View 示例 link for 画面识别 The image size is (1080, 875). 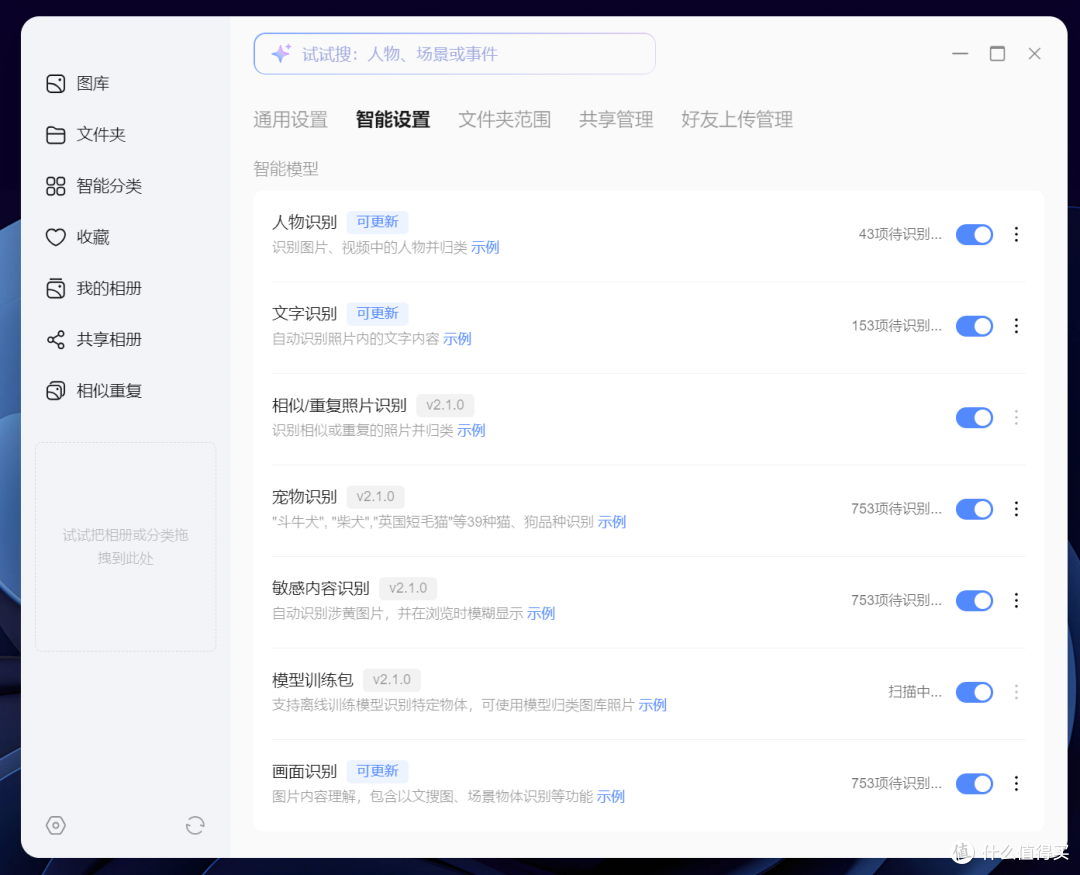click(x=610, y=796)
